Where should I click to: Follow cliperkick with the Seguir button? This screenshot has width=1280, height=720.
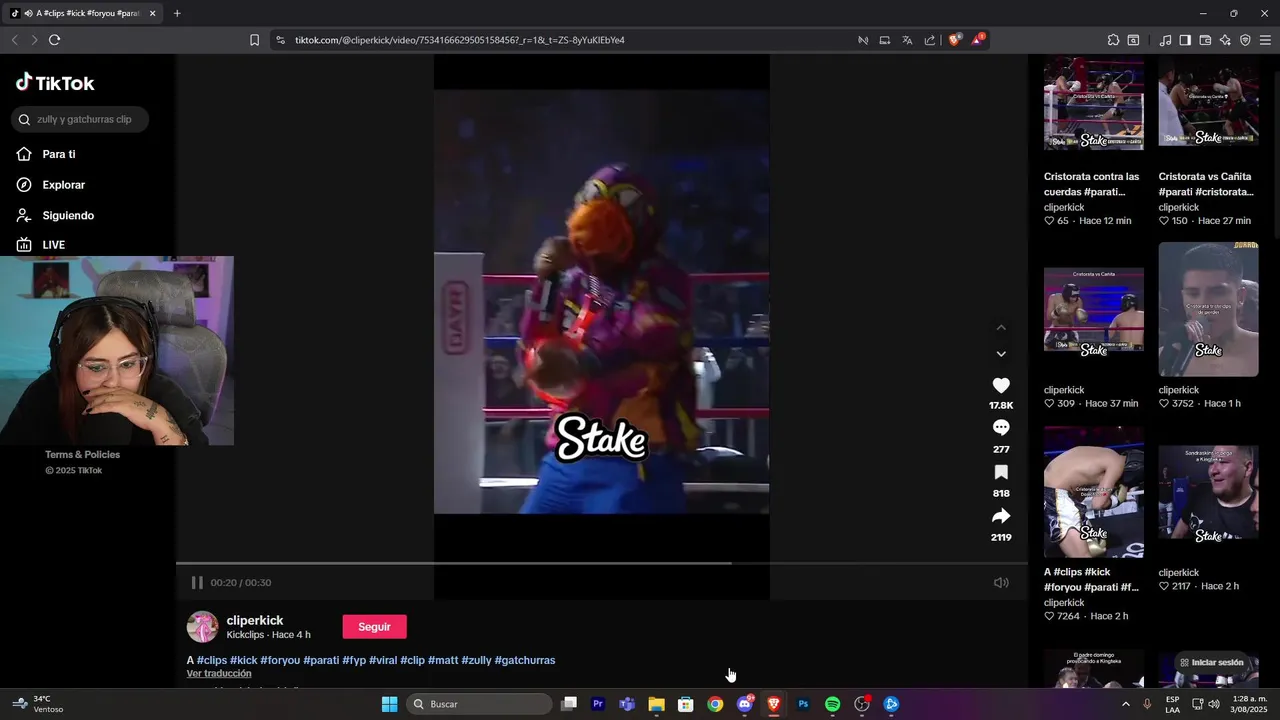(374, 627)
